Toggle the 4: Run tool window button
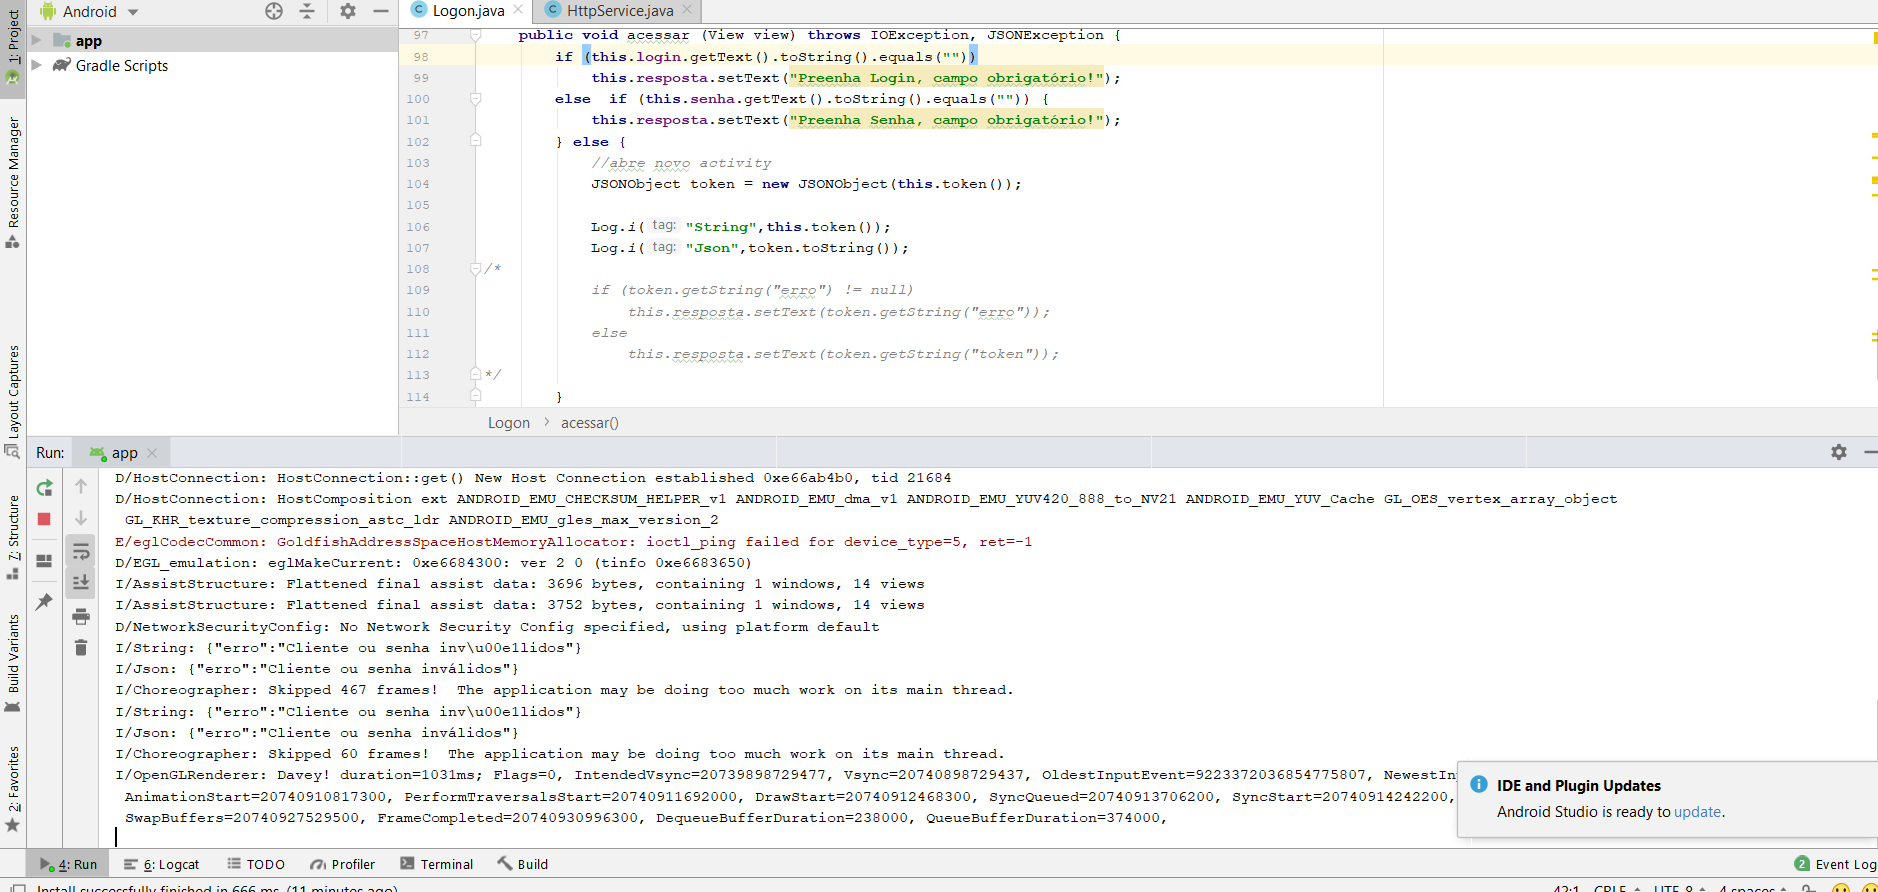The width and height of the screenshot is (1878, 892). [x=69, y=864]
